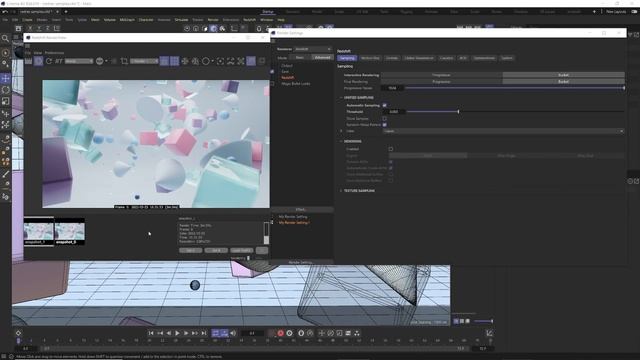Select the crop region tool in RenderView

coord(124,61)
